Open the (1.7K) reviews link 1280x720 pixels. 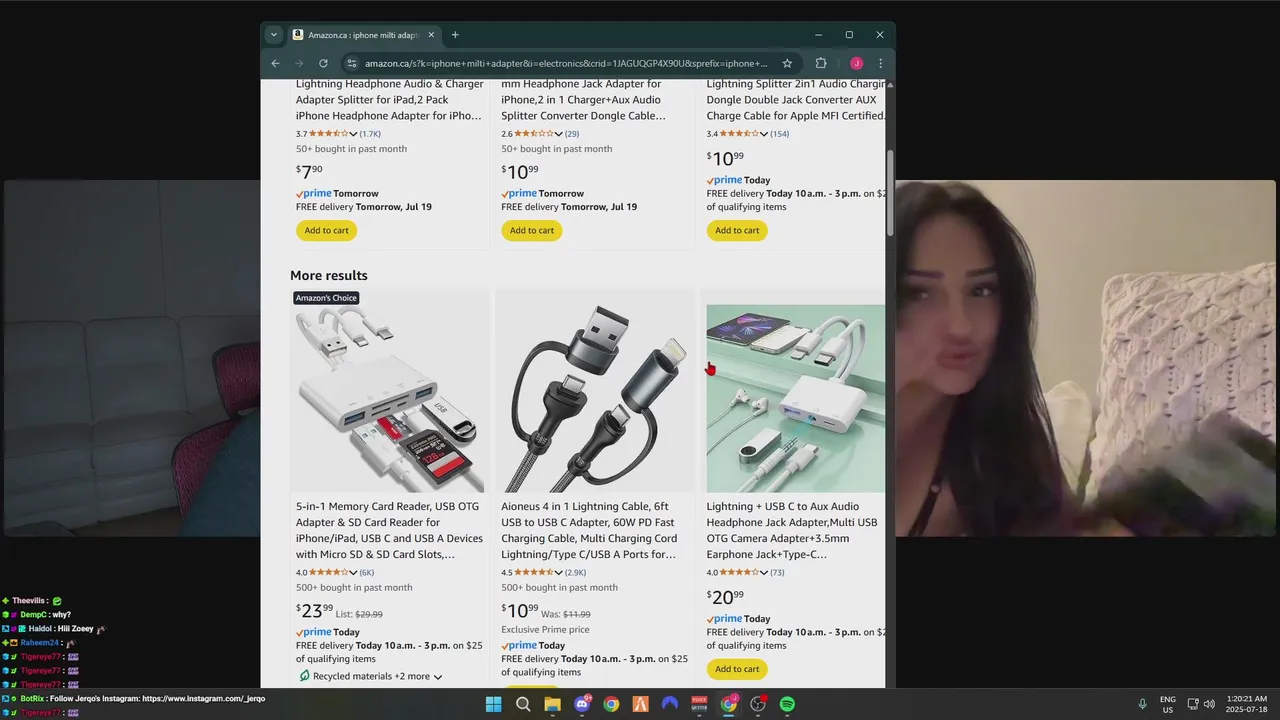point(370,134)
